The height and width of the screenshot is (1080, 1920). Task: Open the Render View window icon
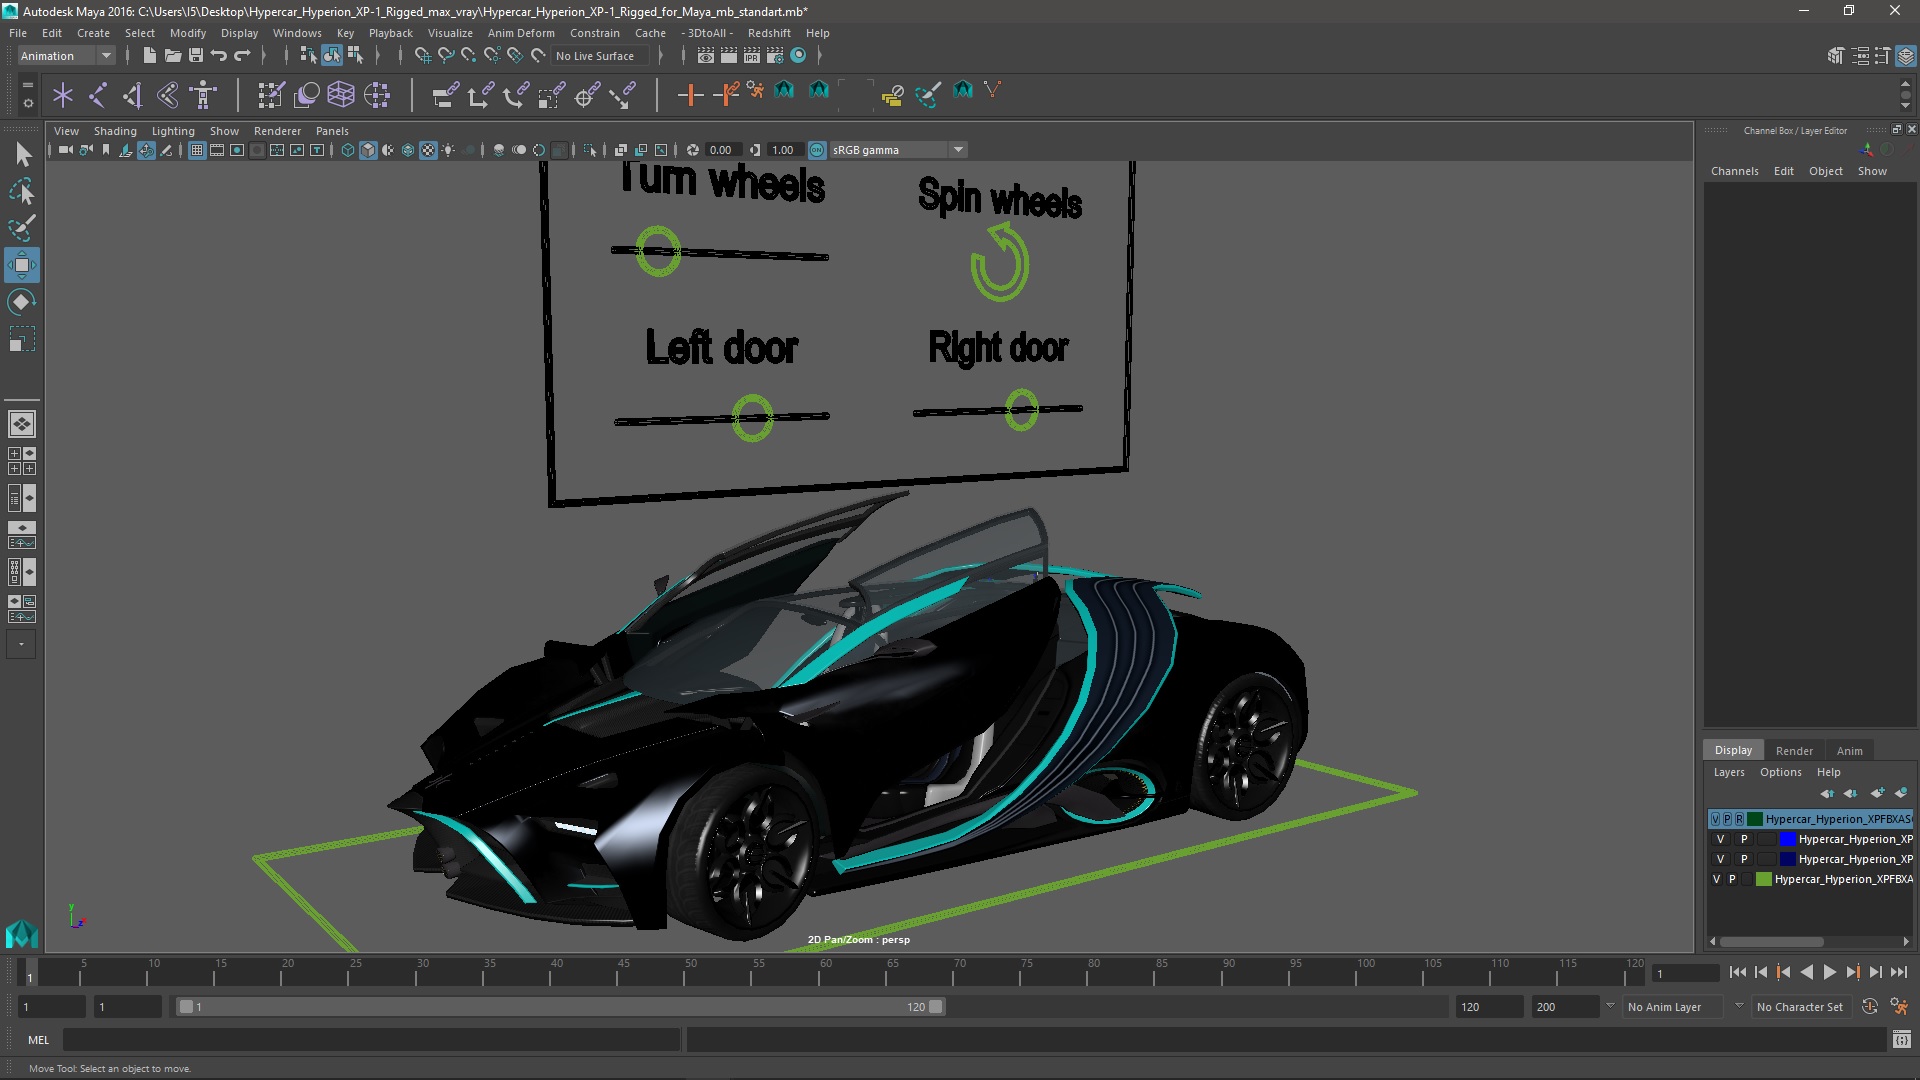[x=706, y=56]
